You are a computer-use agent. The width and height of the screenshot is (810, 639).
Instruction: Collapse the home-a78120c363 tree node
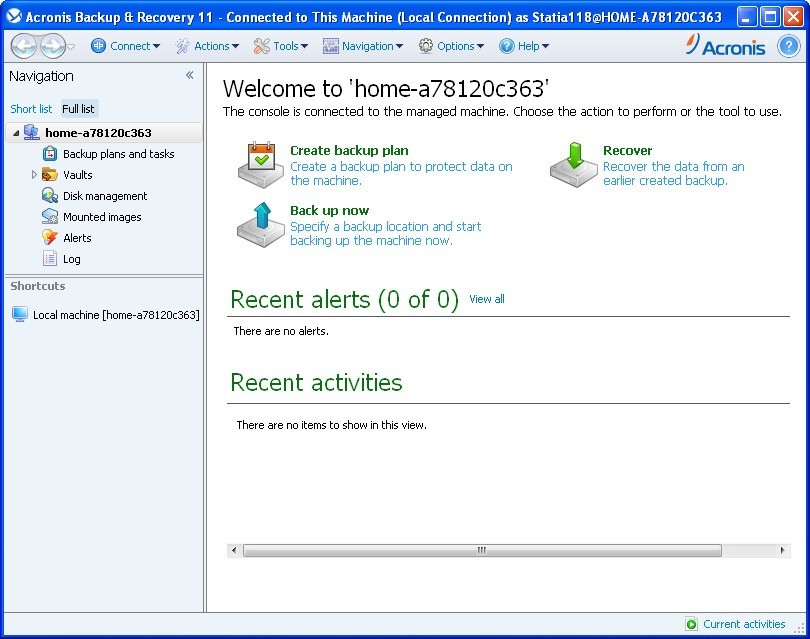18,132
